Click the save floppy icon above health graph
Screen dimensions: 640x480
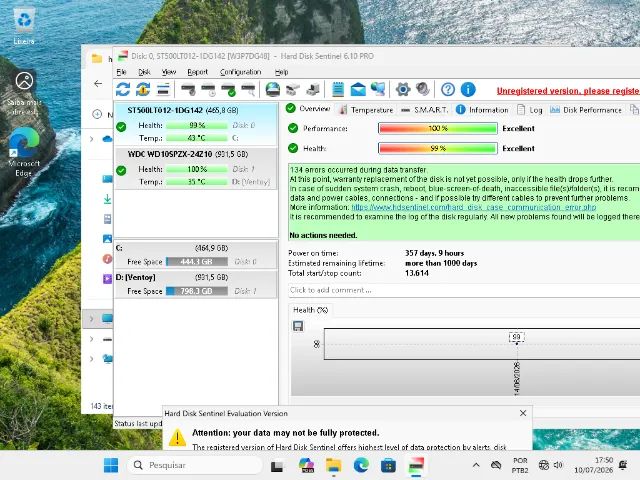[x=298, y=326]
